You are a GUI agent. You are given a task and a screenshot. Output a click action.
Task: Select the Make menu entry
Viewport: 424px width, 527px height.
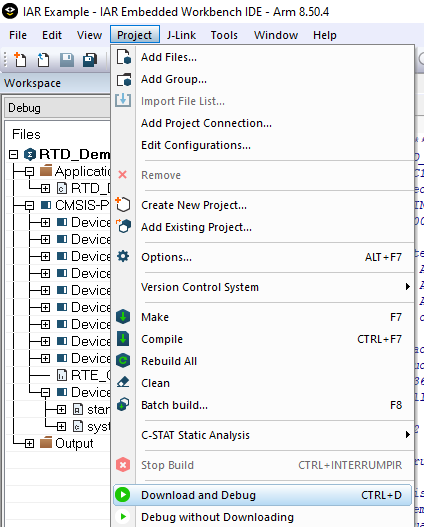[x=263, y=317]
